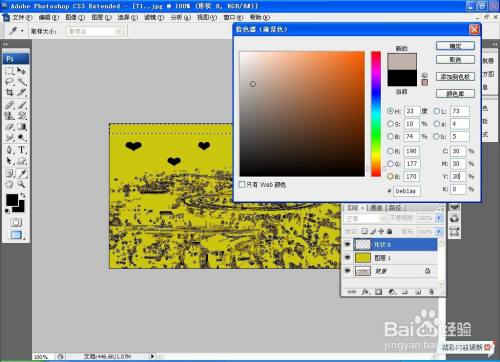Swap foreground and background colors
This screenshot has width=500, height=362.
[23, 195]
